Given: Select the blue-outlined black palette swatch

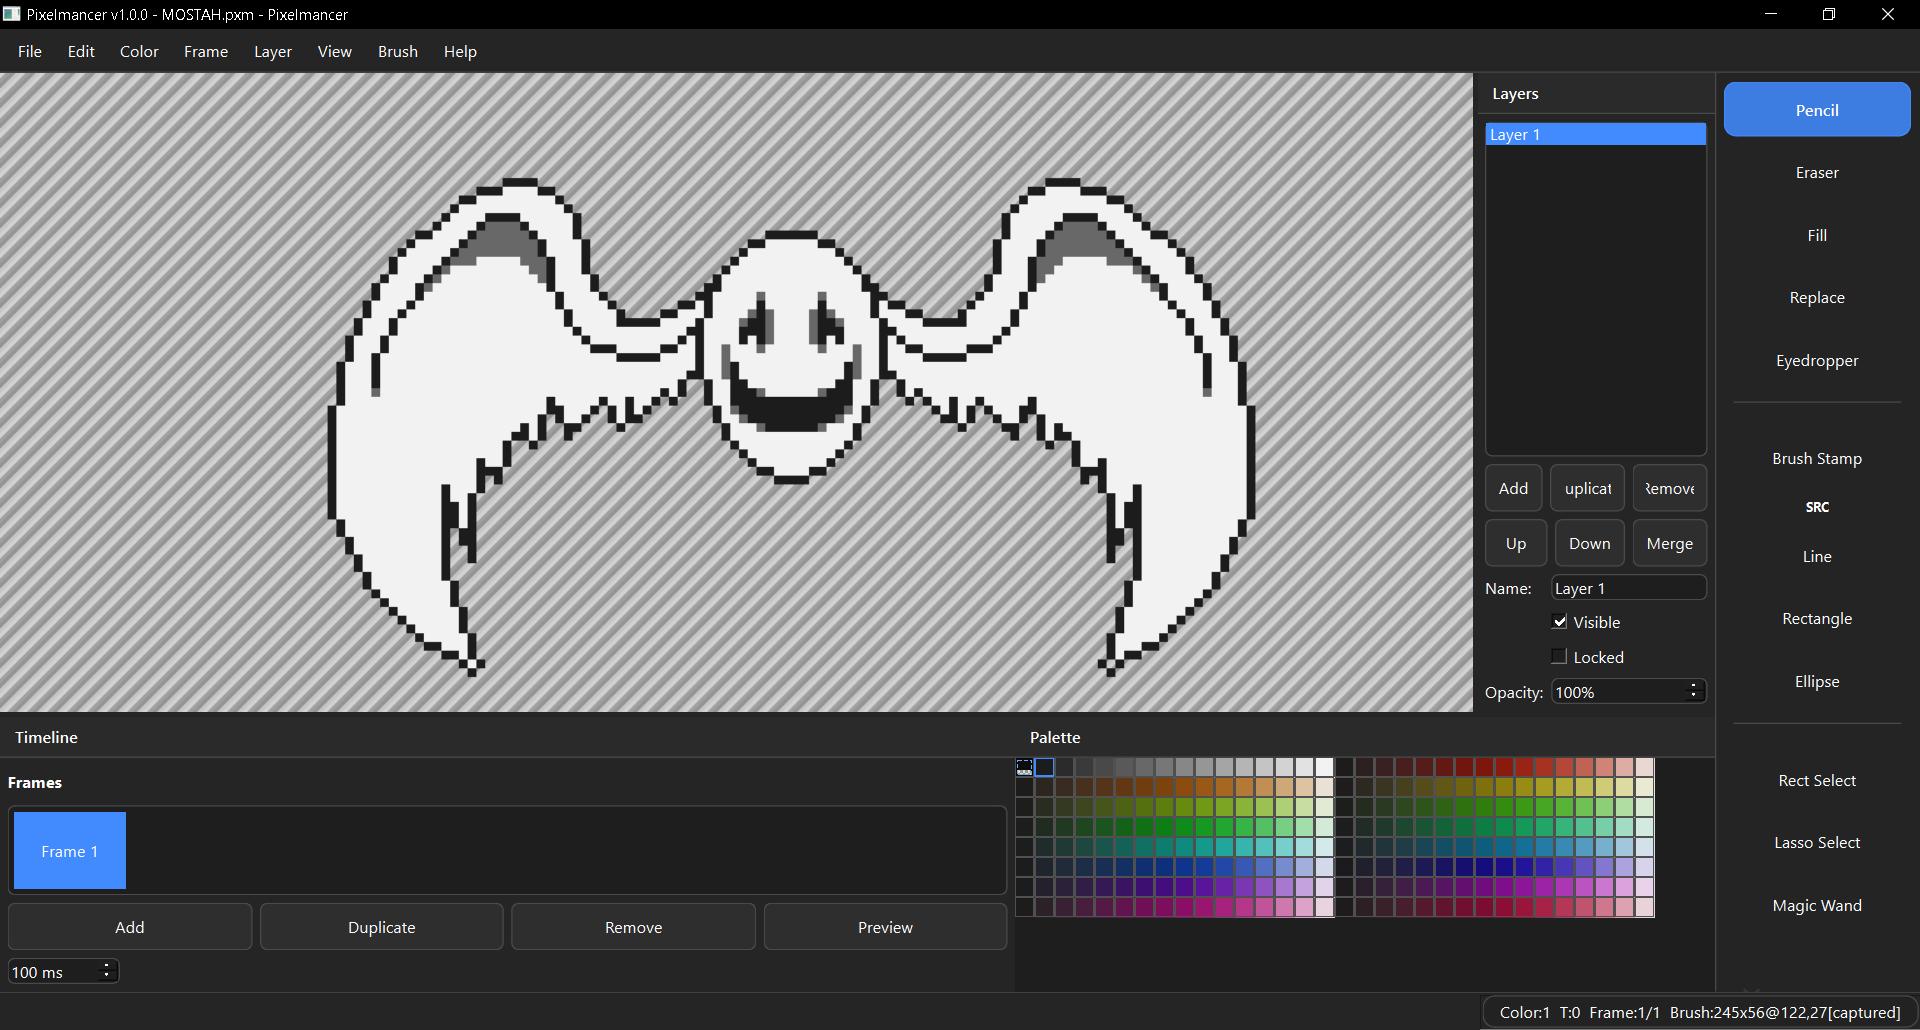Looking at the screenshot, I should tap(1045, 767).
